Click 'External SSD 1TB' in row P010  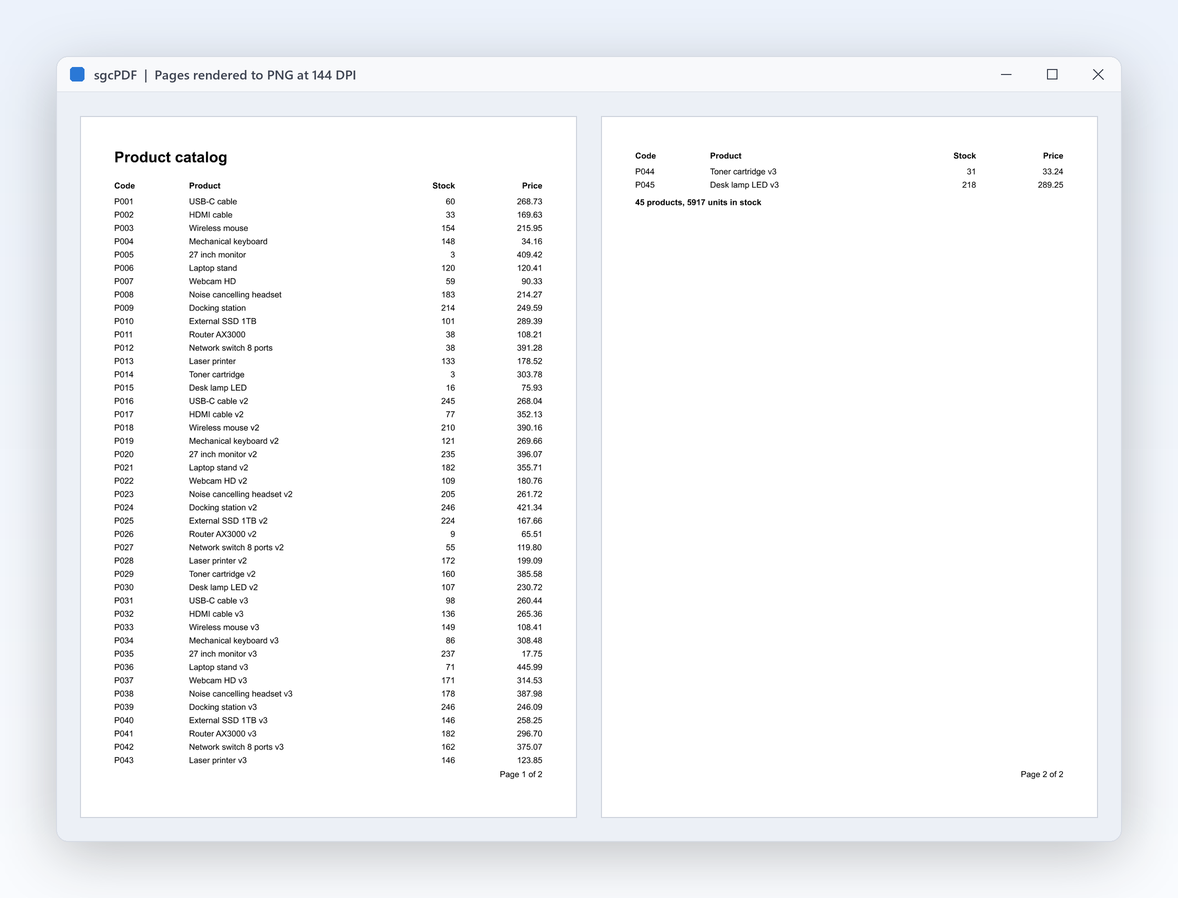pos(222,321)
